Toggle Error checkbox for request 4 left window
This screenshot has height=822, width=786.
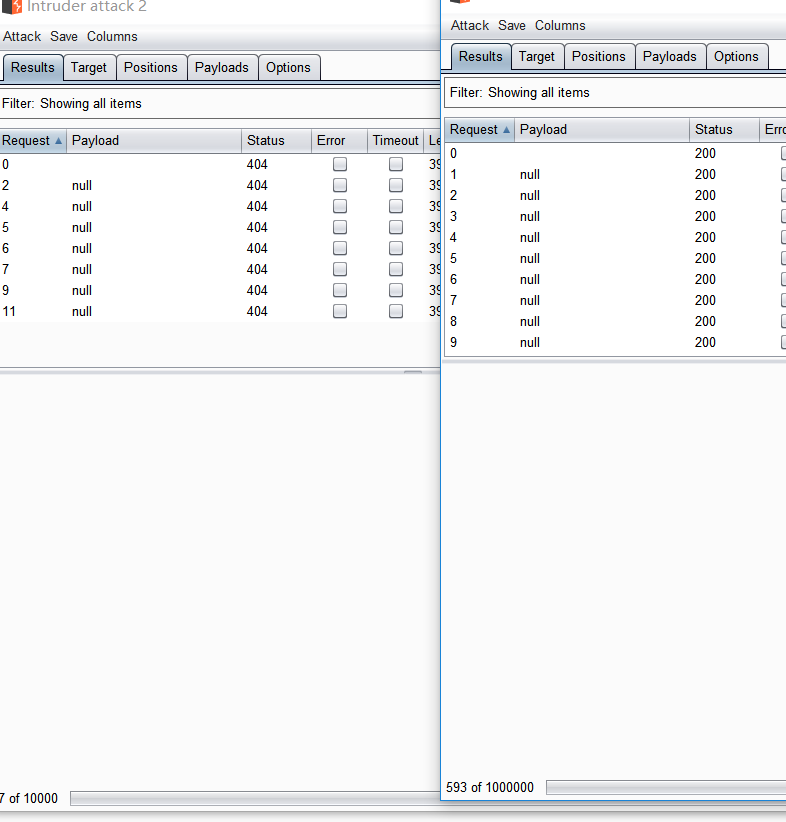[x=340, y=207]
